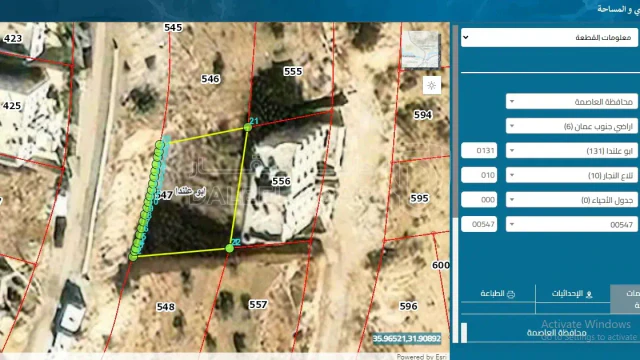Select vertex marker 21 on parcel
Viewport: 640px width, 360px height.
click(x=247, y=127)
